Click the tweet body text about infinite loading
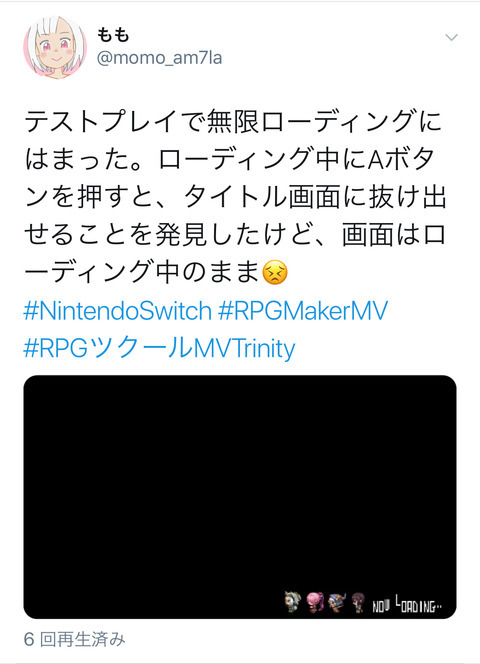The width and height of the screenshot is (480, 664). 235,196
